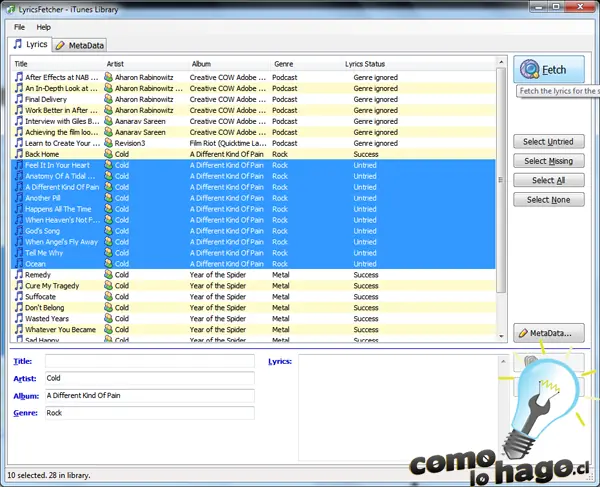Viewport: 600px width, 487px height.
Task: Click the note icon of Final Delivery
Action: click(19, 99)
